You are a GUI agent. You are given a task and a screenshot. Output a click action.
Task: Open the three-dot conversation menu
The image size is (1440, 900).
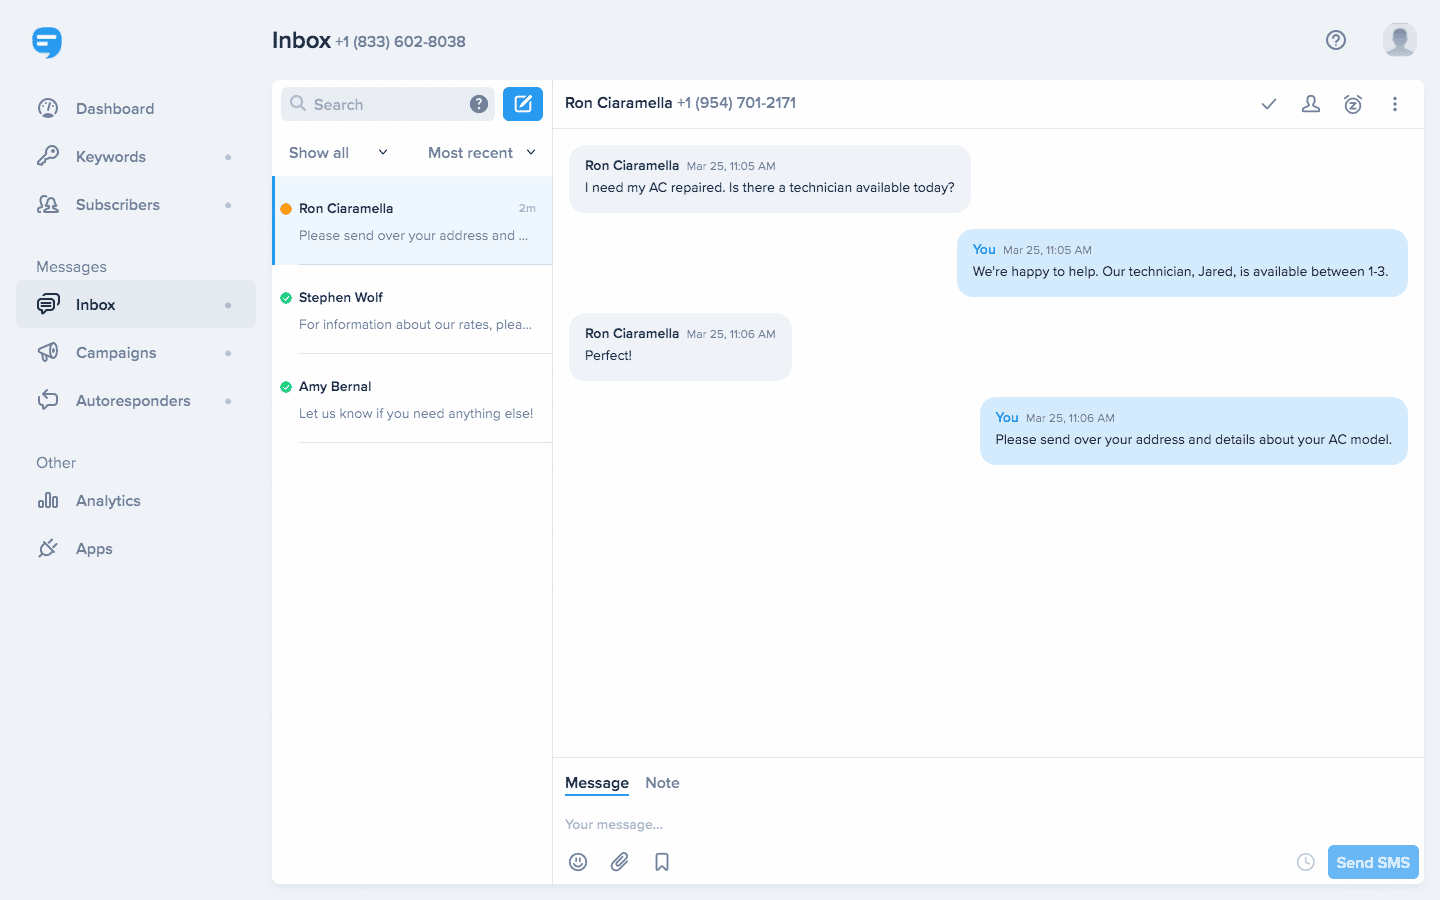[x=1395, y=103]
